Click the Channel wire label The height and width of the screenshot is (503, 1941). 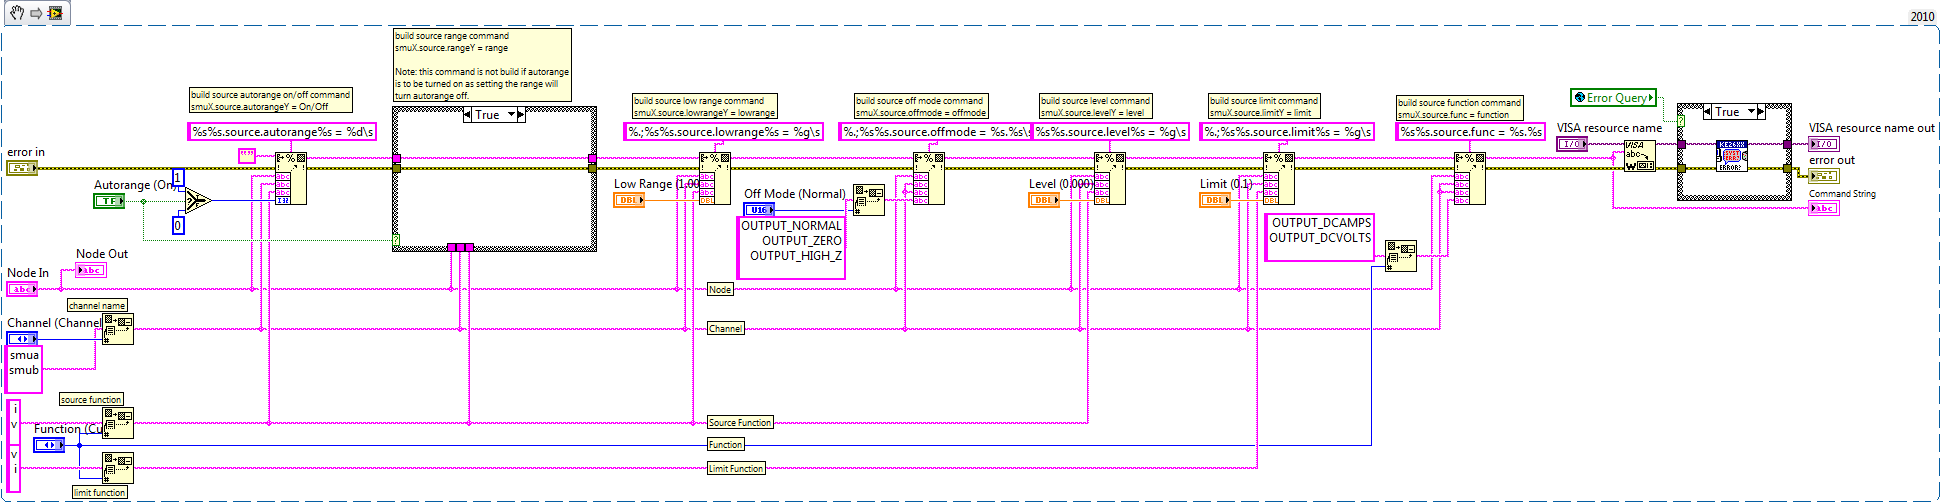tap(725, 328)
